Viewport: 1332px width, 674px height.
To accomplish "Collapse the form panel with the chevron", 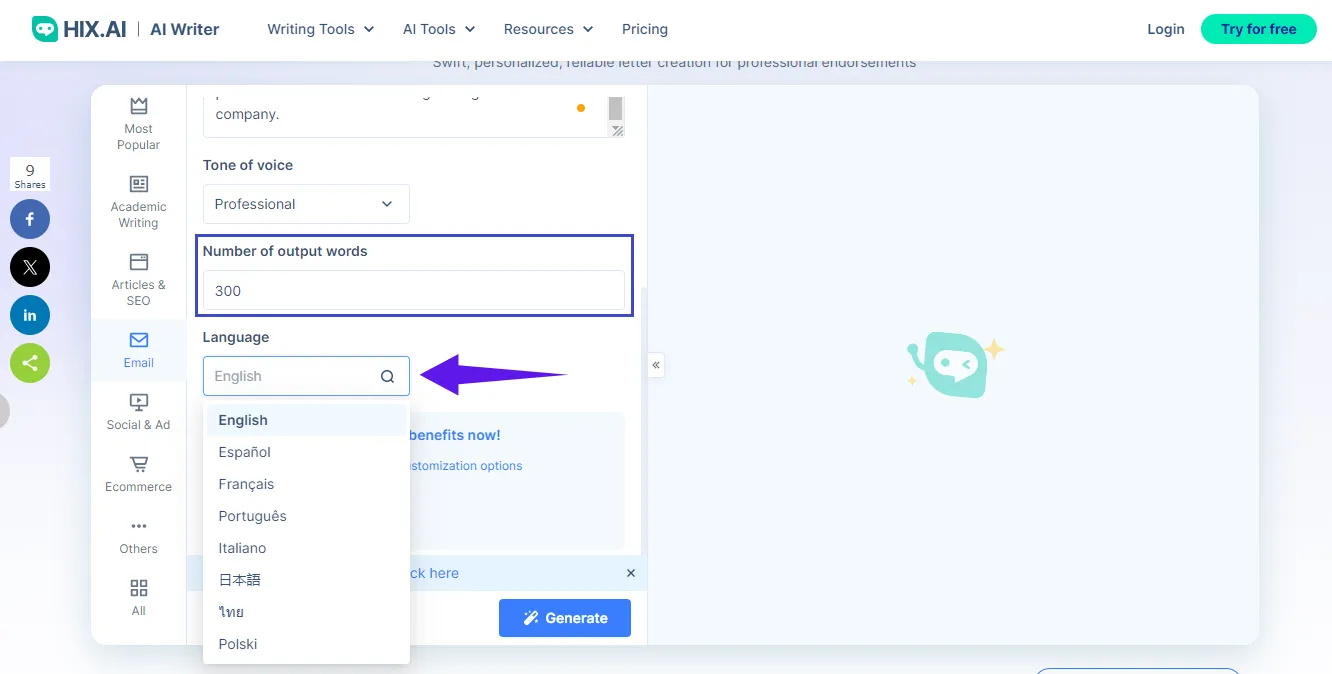I will tap(656, 365).
